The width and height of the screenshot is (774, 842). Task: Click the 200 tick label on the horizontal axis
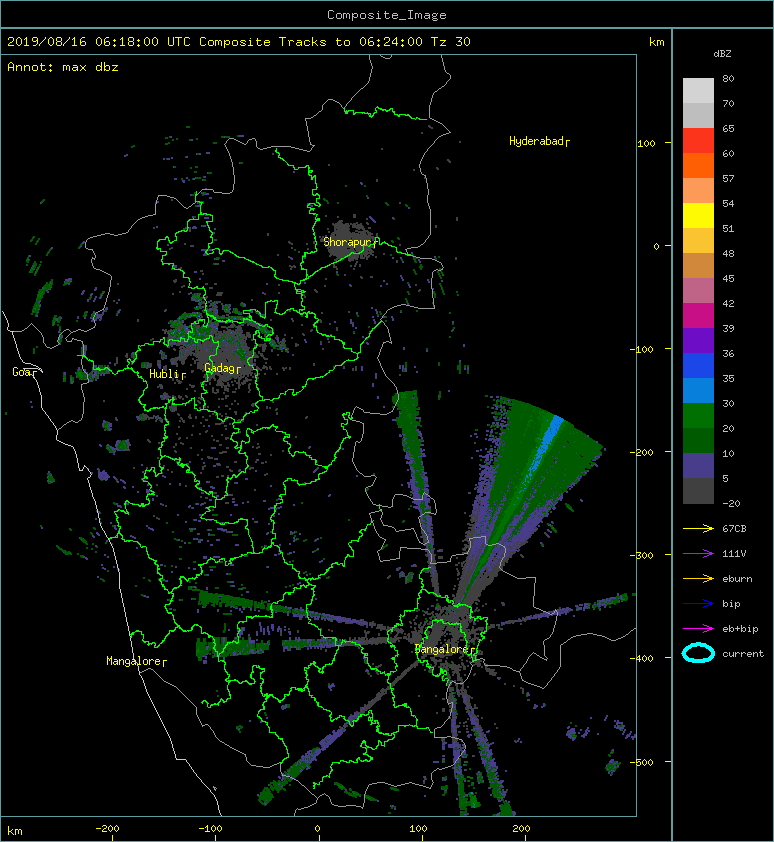tap(521, 829)
